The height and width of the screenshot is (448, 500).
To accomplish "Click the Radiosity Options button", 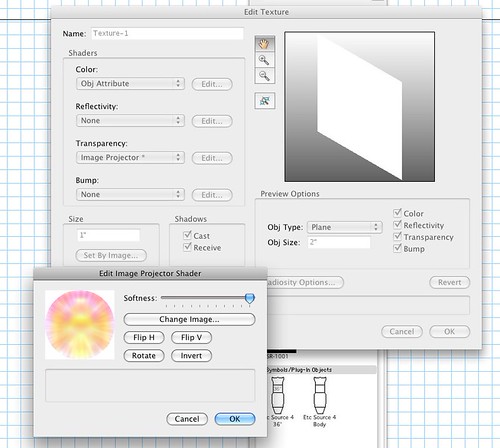I will [305, 282].
